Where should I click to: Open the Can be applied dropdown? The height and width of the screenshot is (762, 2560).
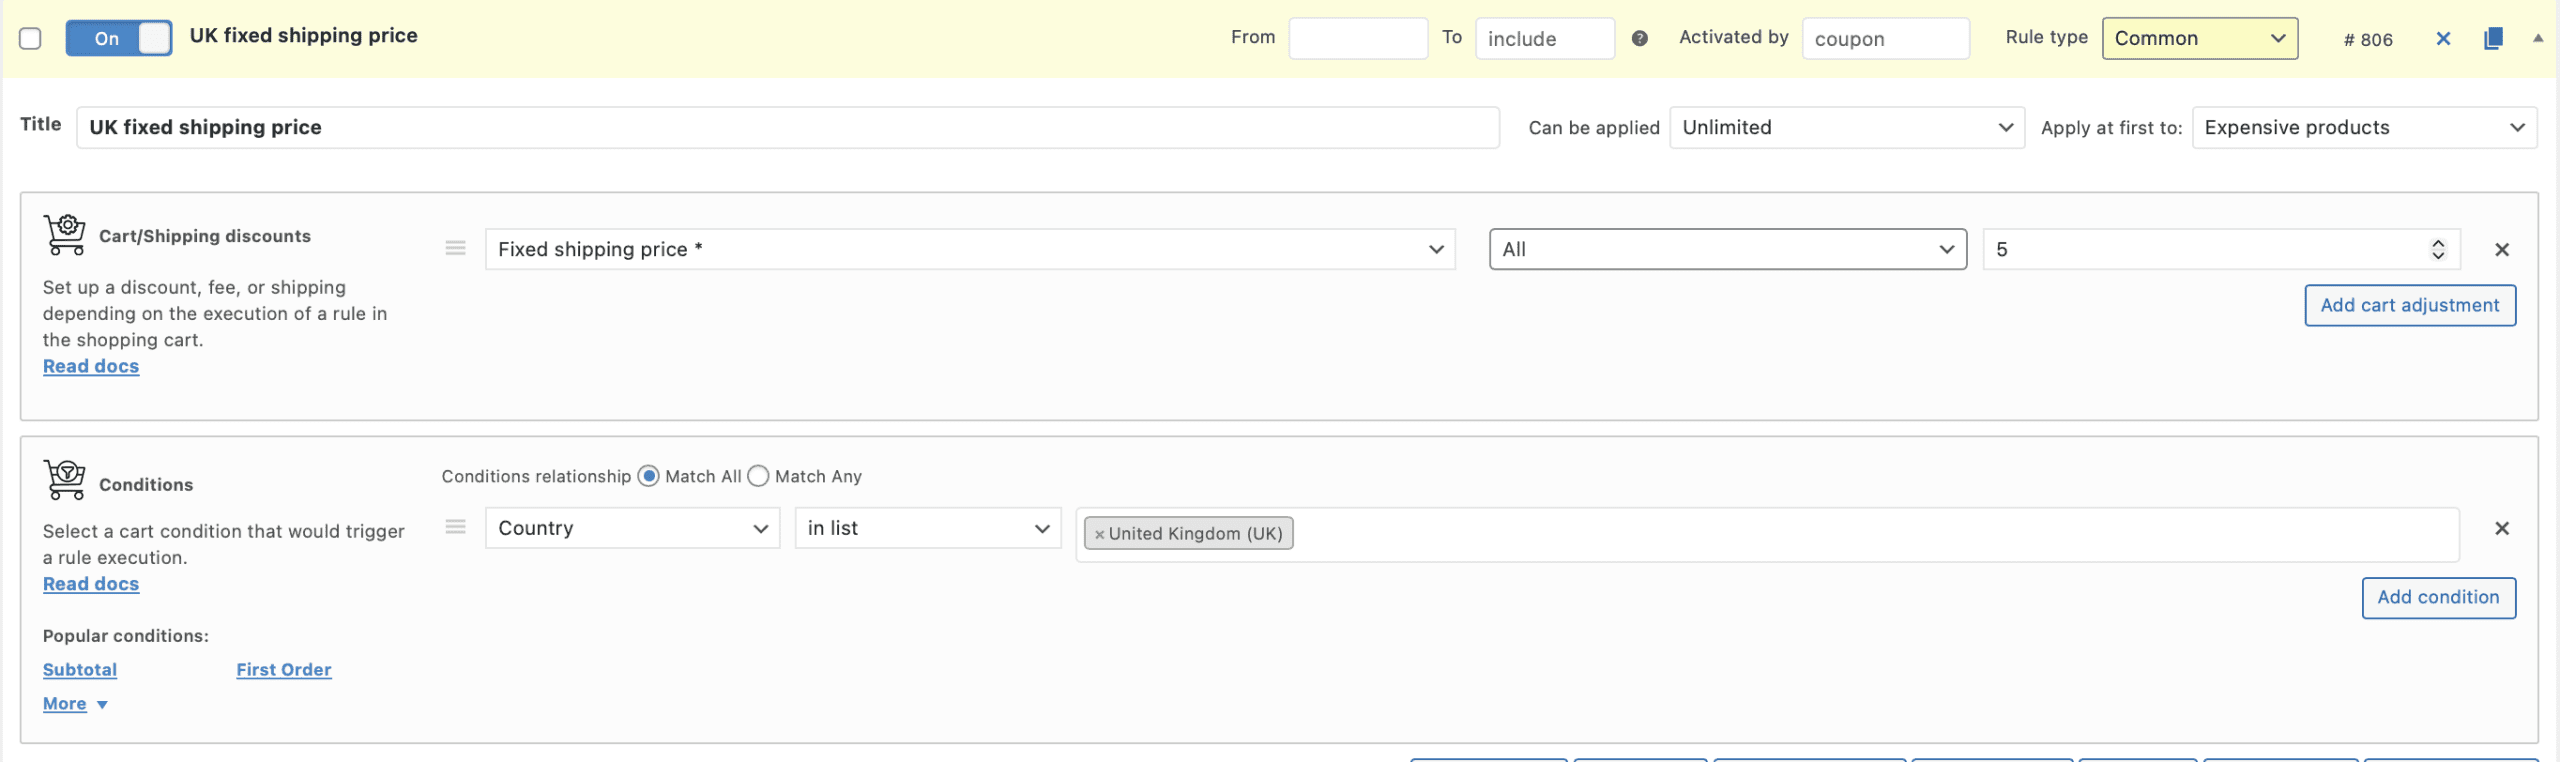(x=1846, y=128)
